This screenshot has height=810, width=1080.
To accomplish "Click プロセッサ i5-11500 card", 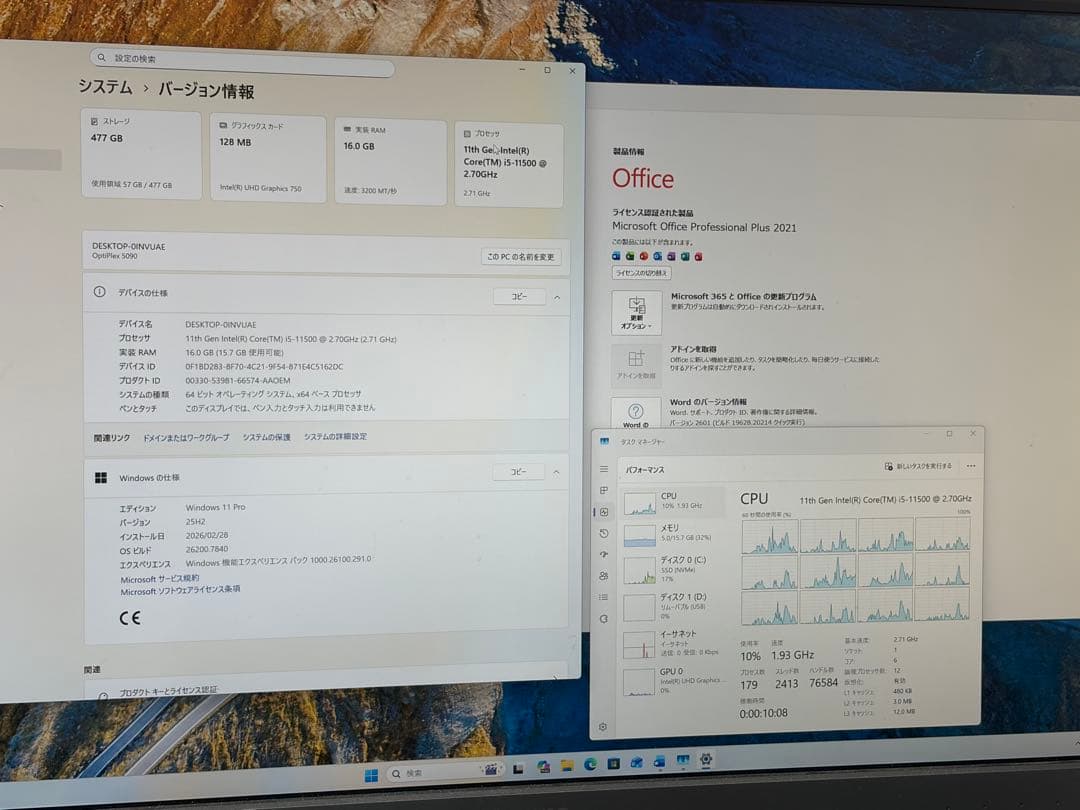I will point(509,165).
